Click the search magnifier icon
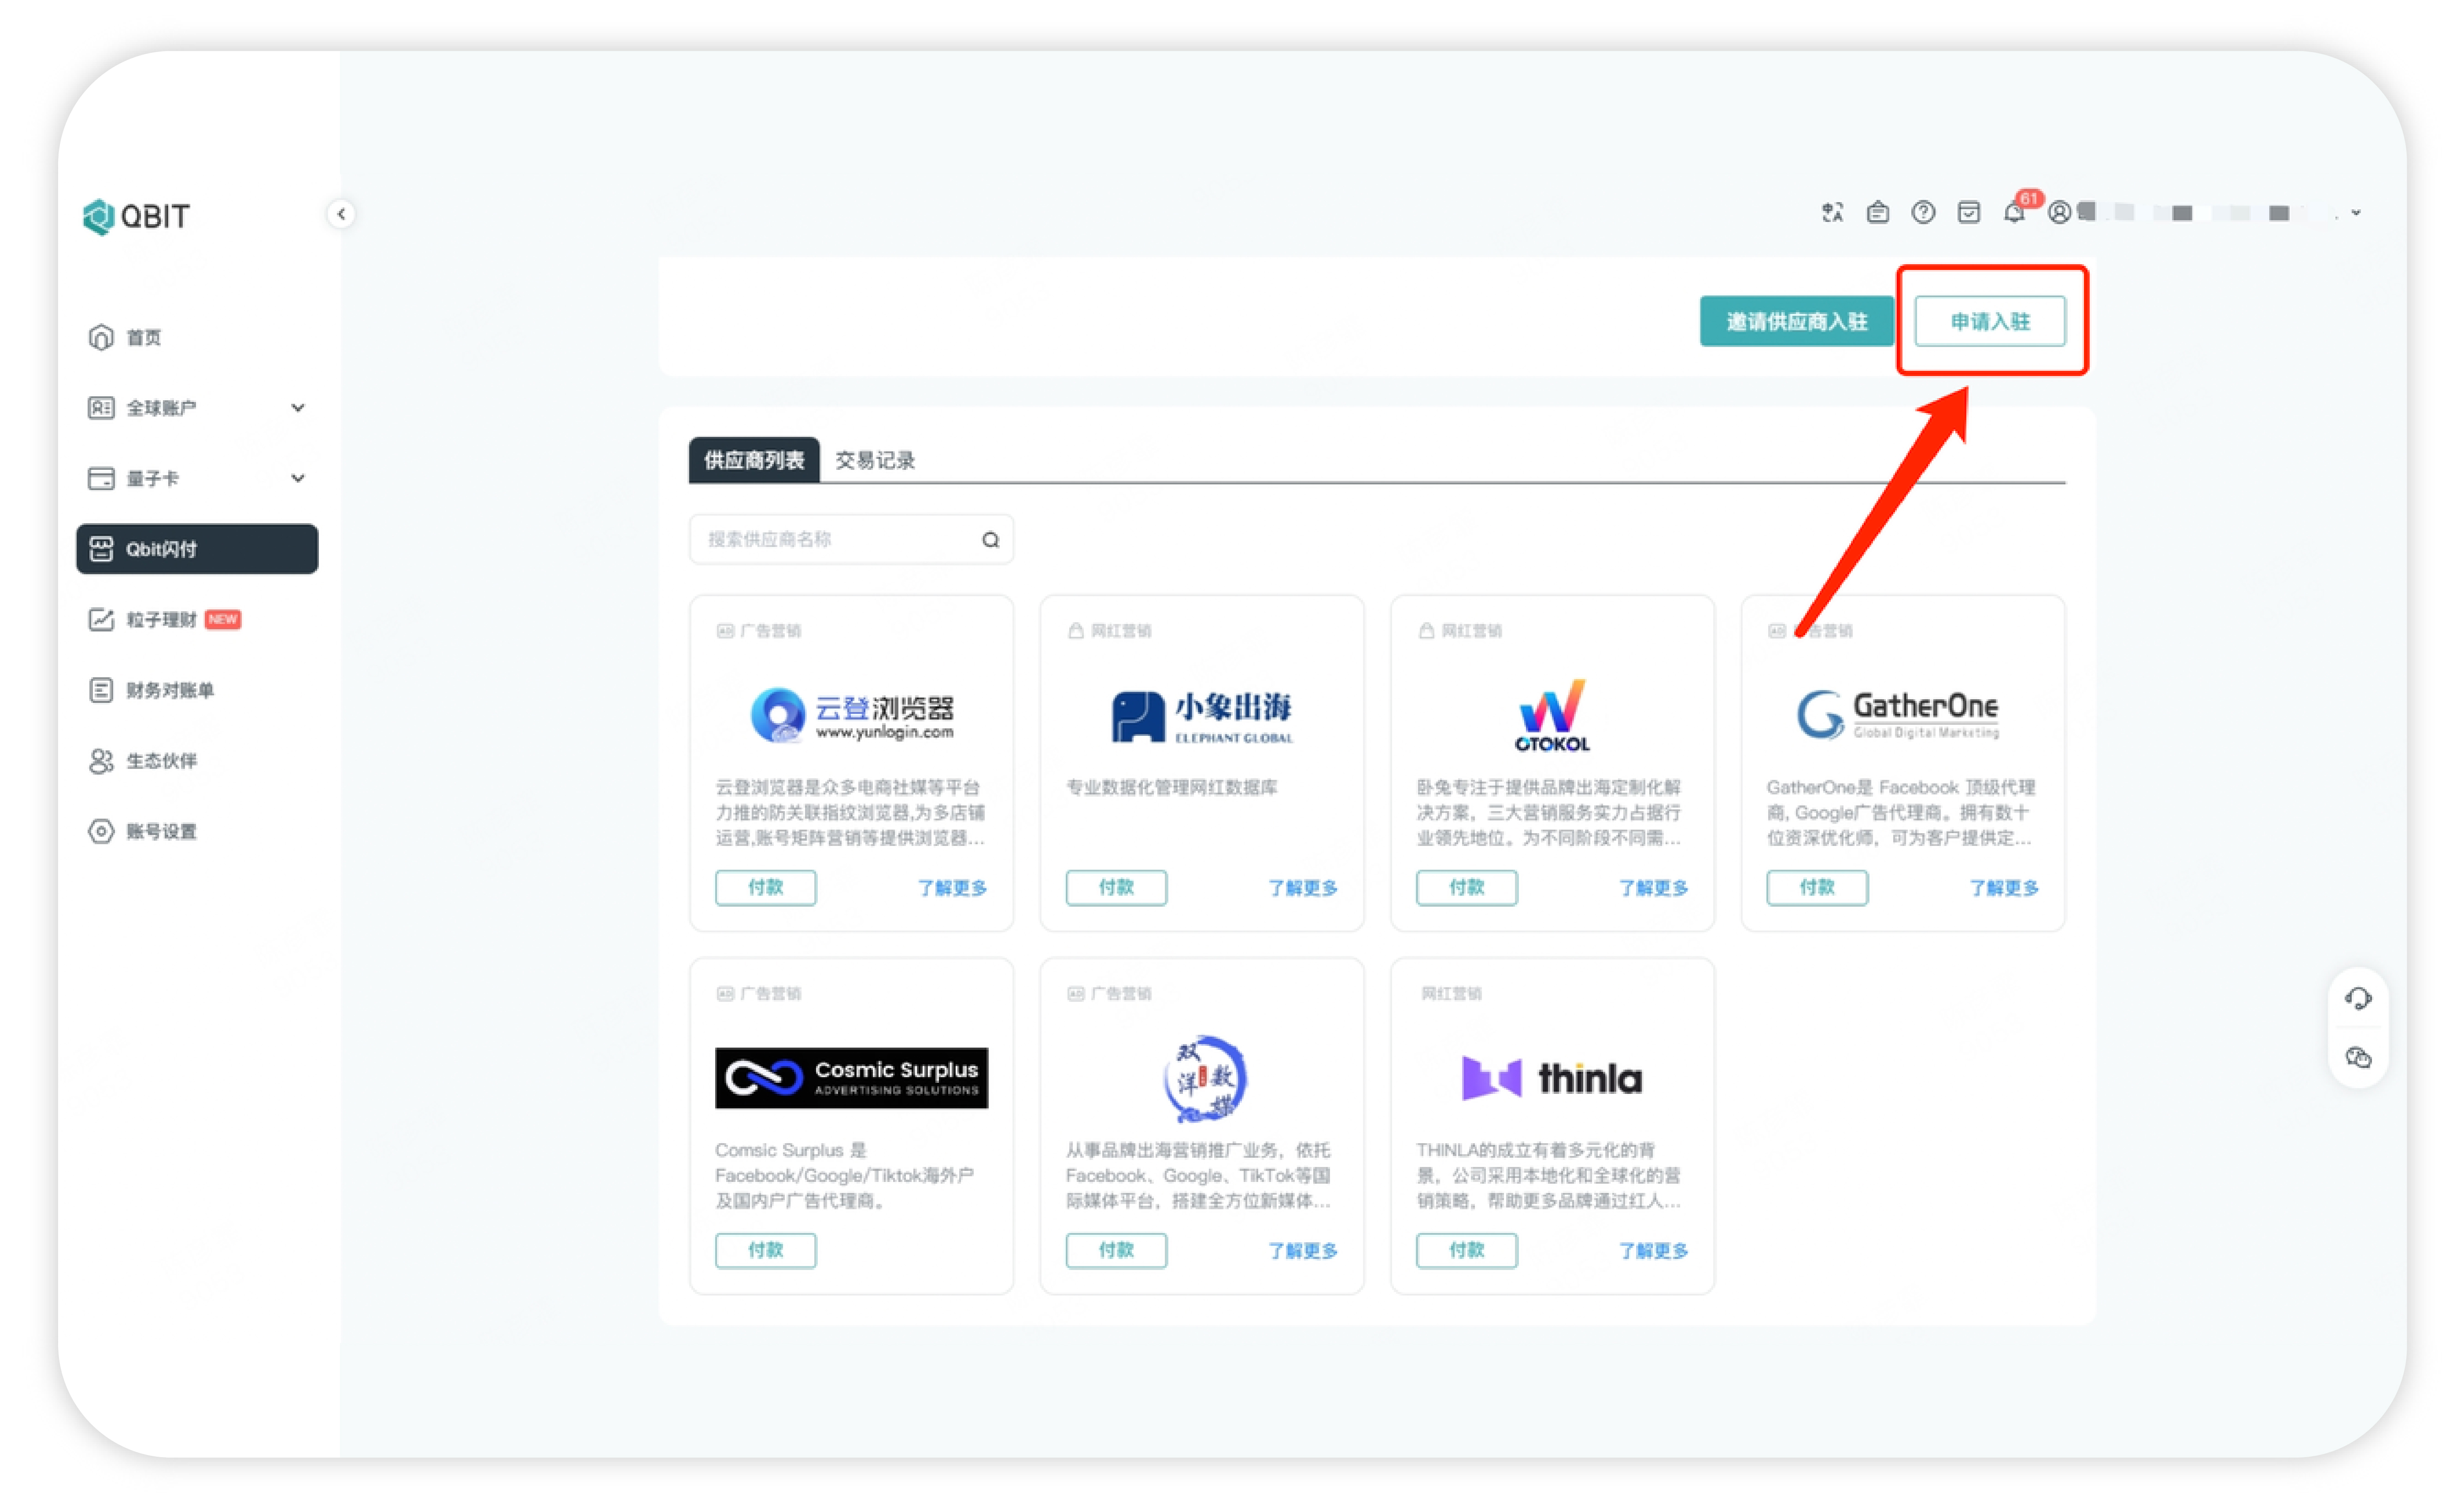The height and width of the screenshot is (1510, 2464). point(990,540)
